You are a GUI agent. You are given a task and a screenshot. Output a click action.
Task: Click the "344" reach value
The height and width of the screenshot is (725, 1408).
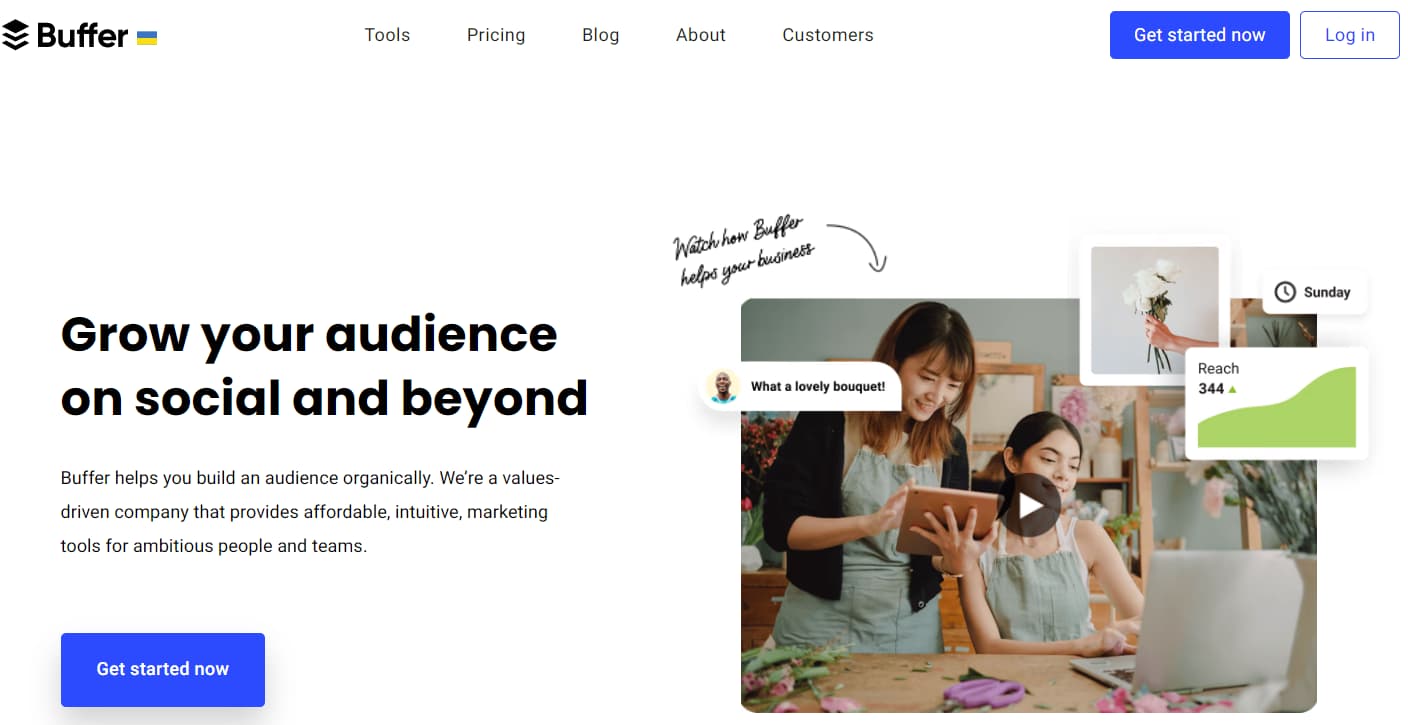point(1211,388)
